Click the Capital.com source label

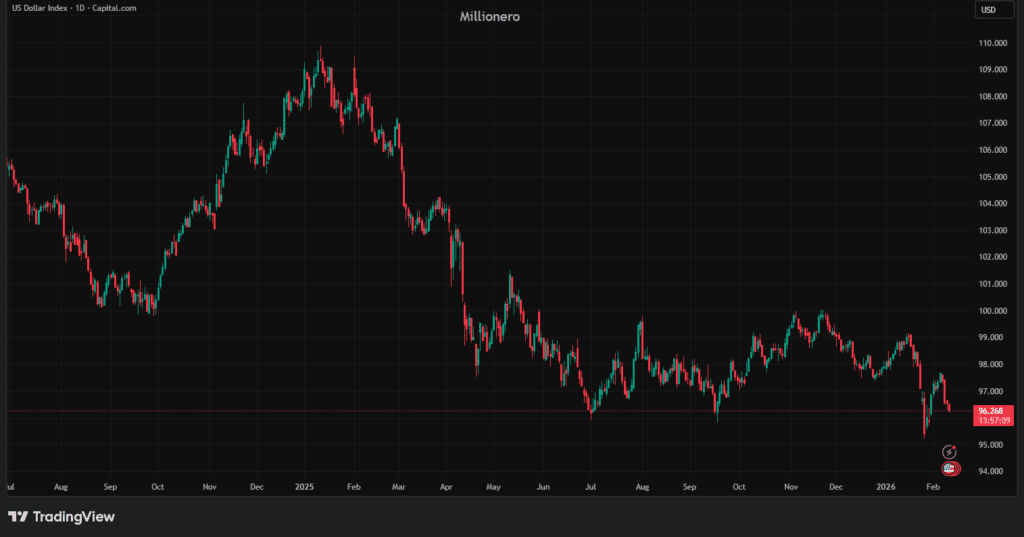click(x=116, y=8)
